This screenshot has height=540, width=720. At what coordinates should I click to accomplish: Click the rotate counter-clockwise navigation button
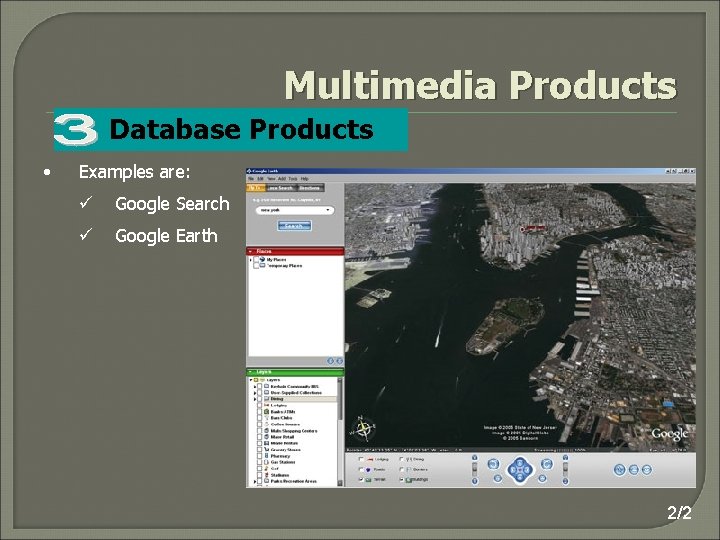click(494, 464)
